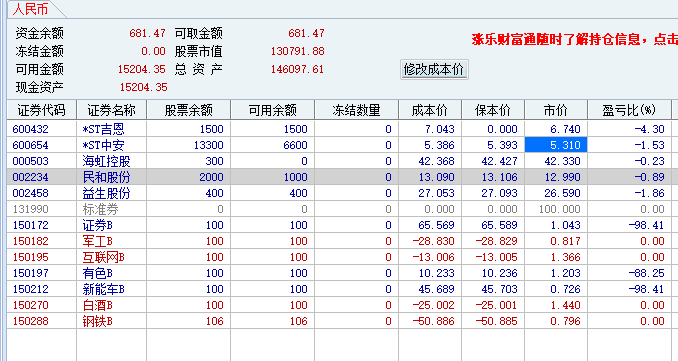
Task: Select fund code 150172
Action: (30, 225)
